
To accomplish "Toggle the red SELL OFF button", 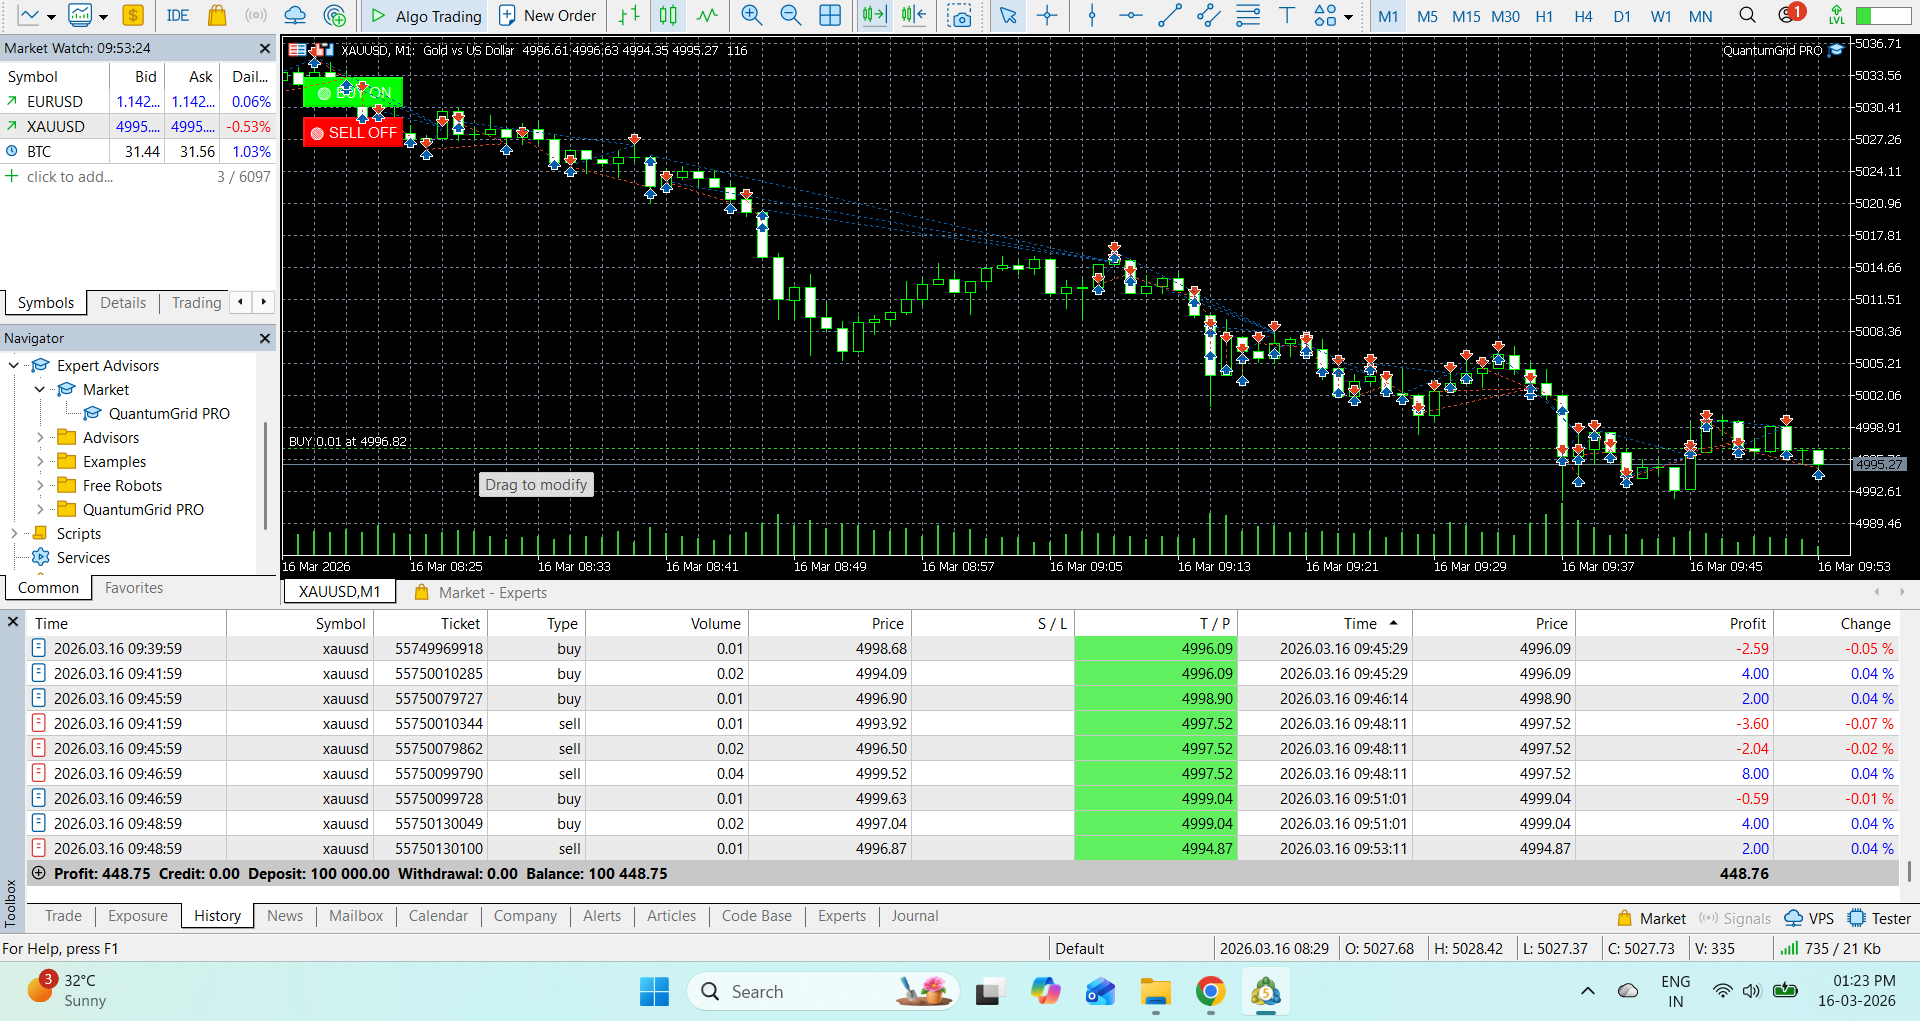I will (353, 132).
